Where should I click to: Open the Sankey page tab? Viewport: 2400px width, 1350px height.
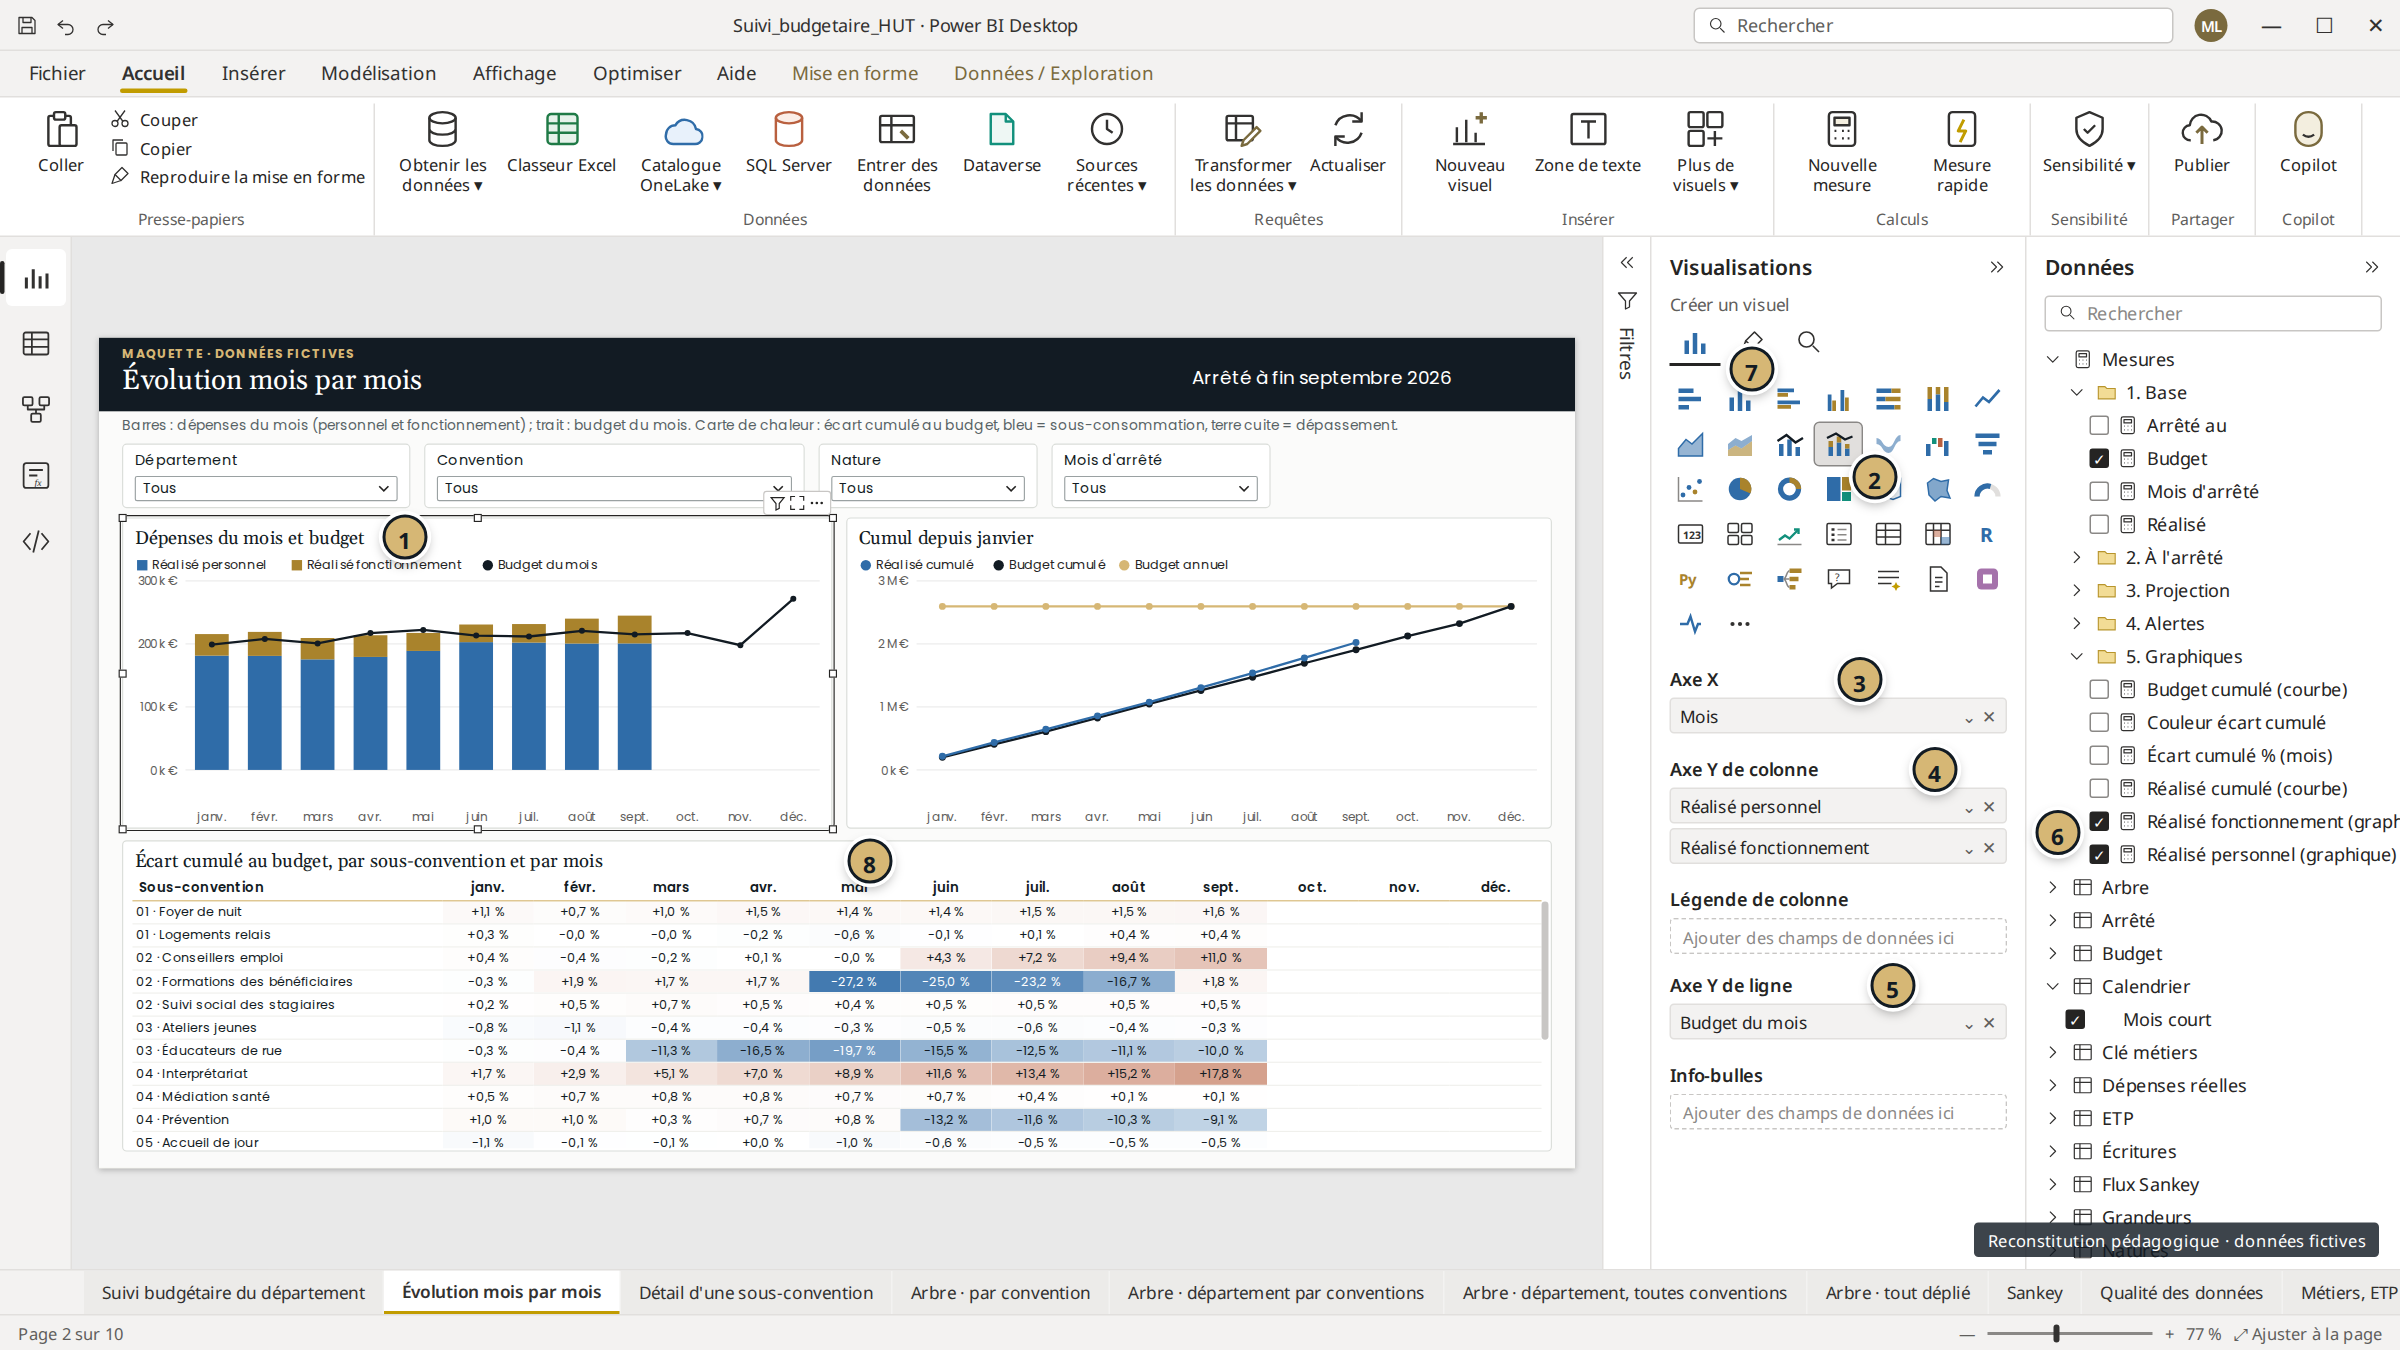(x=2034, y=1293)
